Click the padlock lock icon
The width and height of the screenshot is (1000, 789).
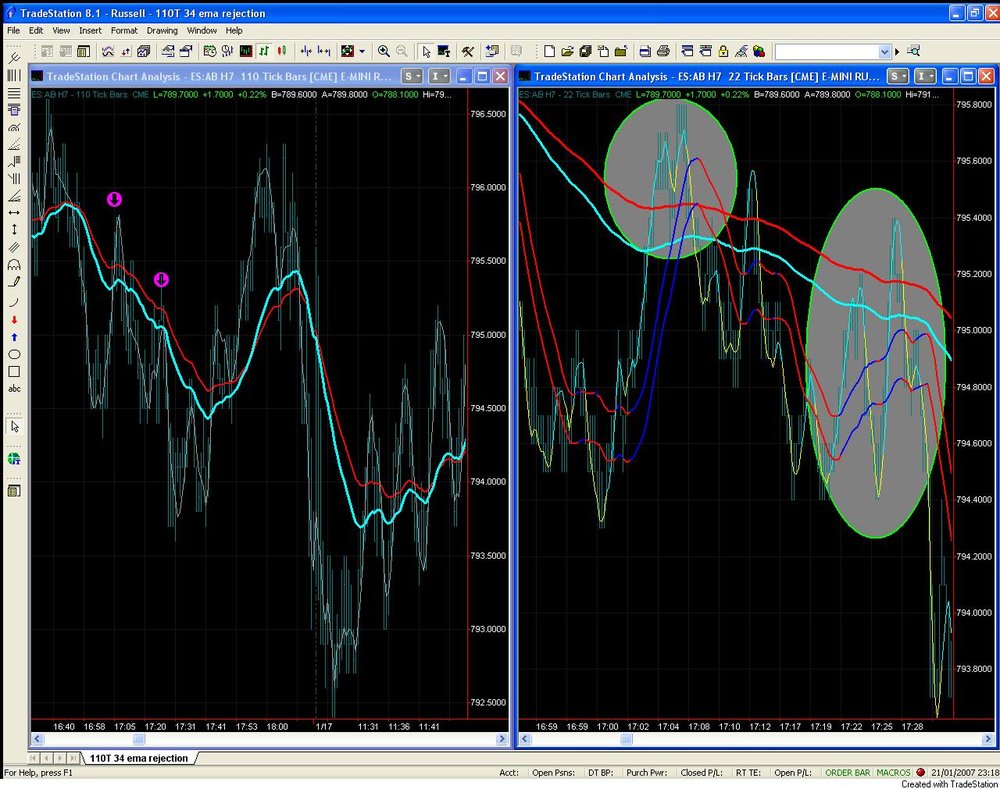click(723, 51)
